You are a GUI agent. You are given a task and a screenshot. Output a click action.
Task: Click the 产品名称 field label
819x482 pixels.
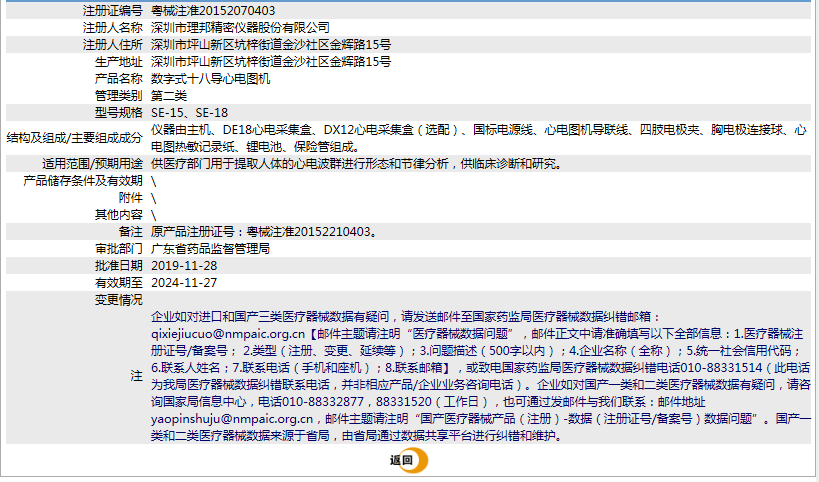(x=119, y=79)
